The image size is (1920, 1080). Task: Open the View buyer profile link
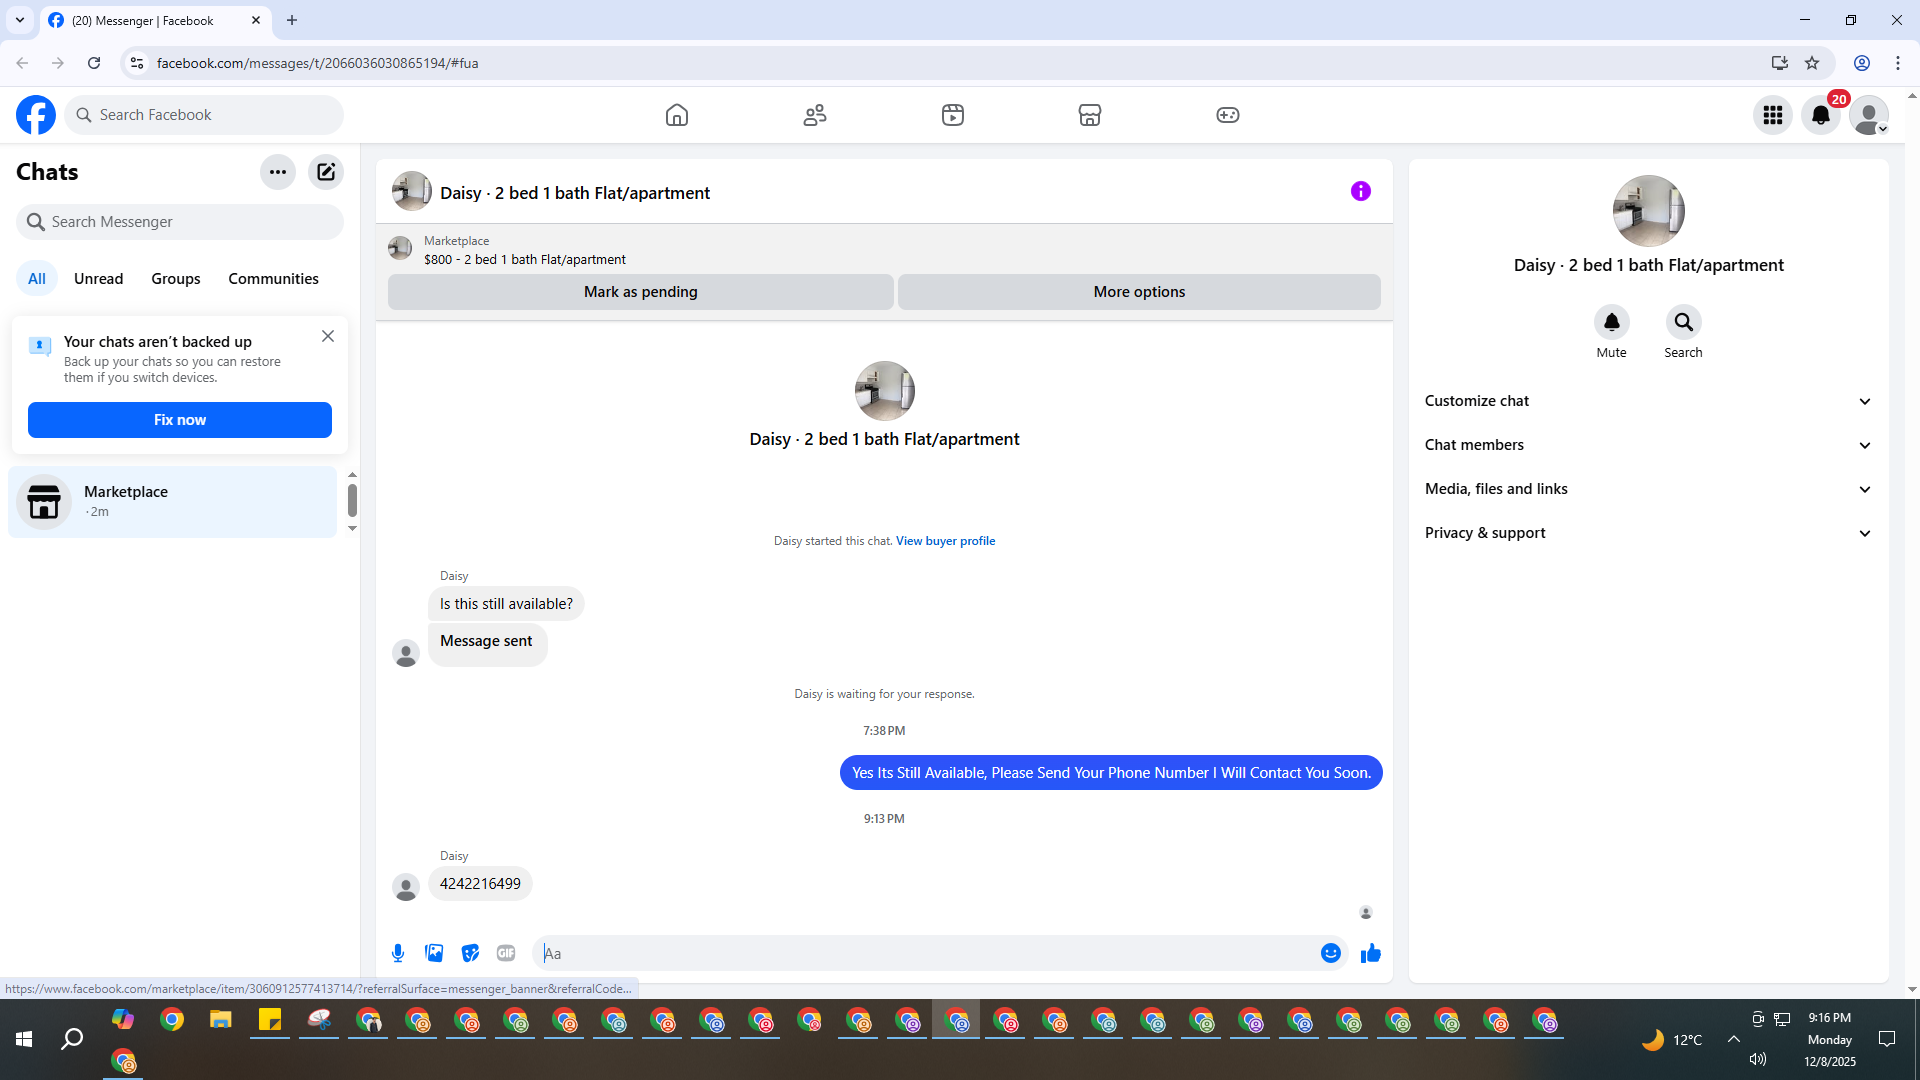(x=945, y=541)
